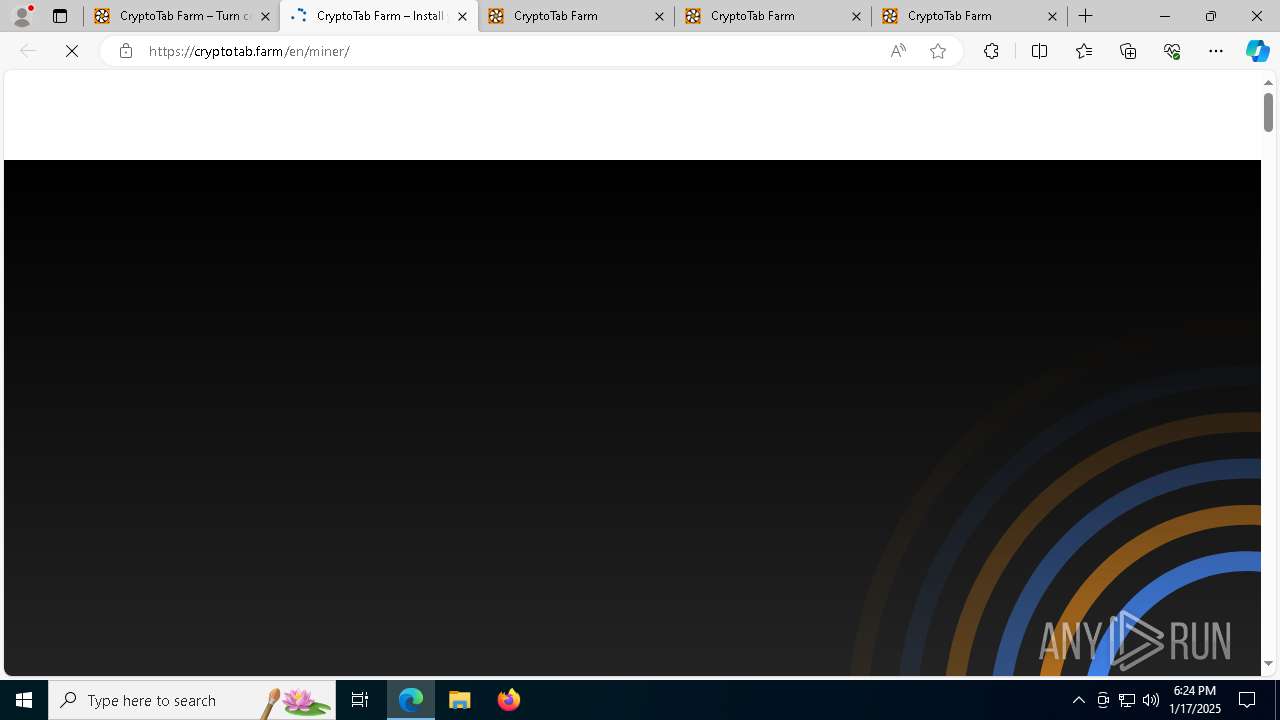
Task: Open the Copilot sidebar
Action: click(x=1258, y=51)
